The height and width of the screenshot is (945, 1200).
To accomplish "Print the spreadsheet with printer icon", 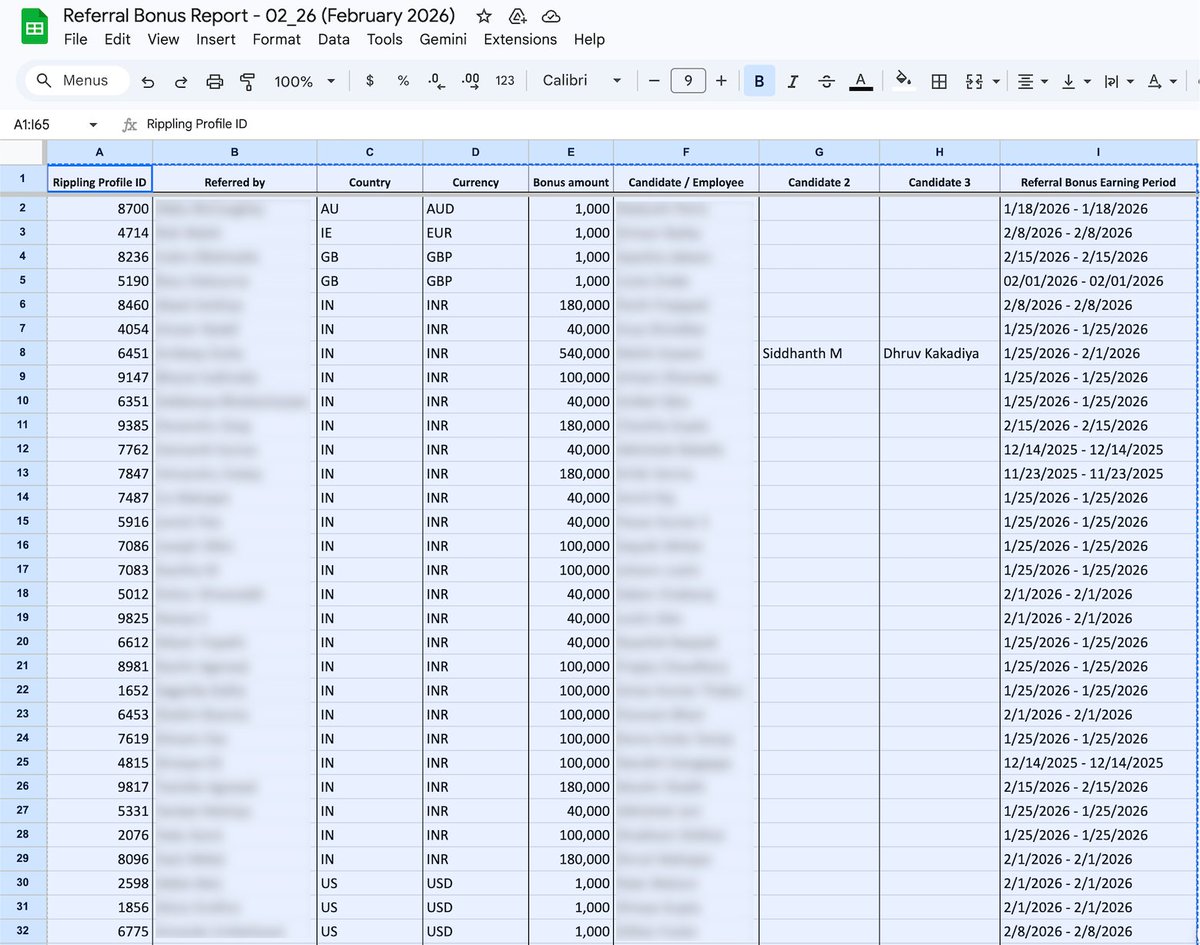I will click(214, 81).
